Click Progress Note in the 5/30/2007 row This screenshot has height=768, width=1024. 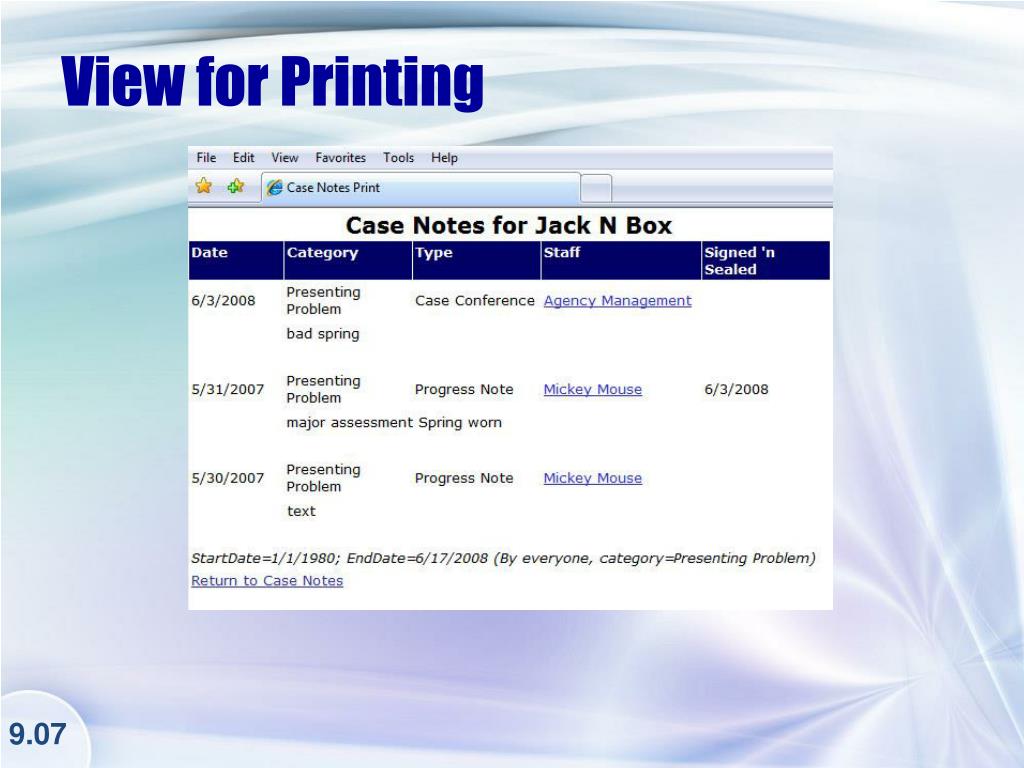464,478
